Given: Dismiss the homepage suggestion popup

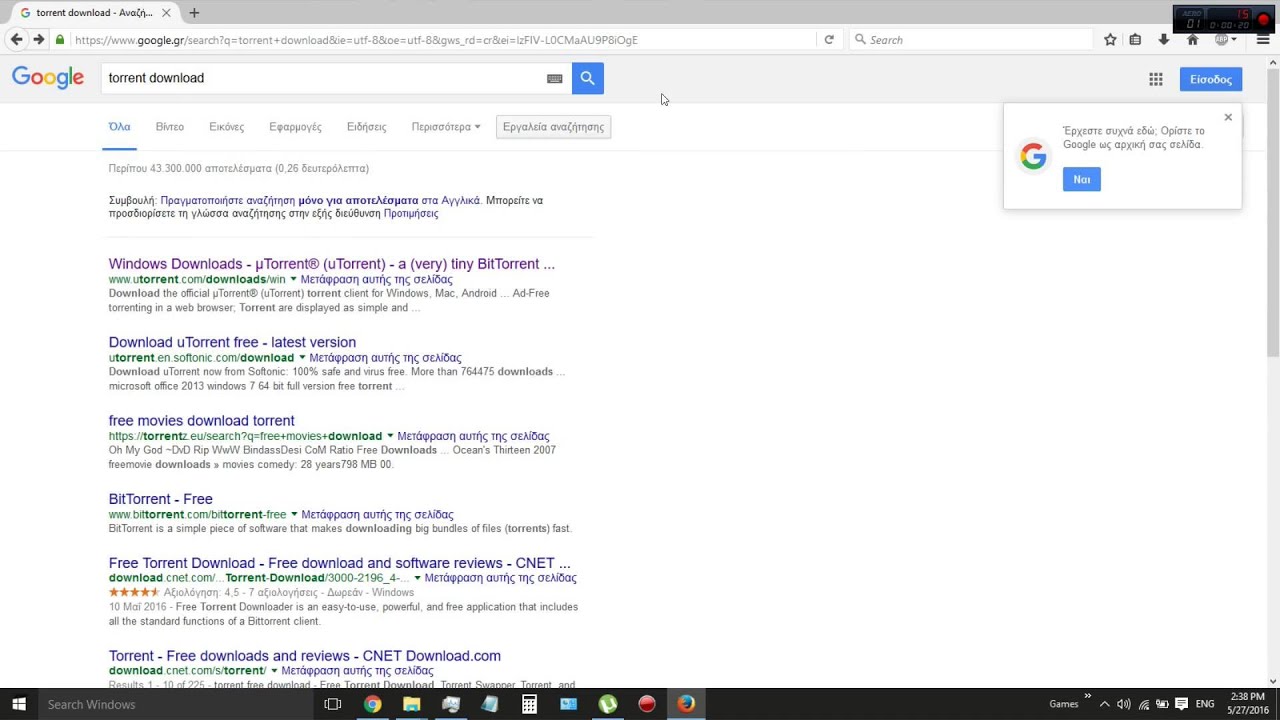Looking at the screenshot, I should coord(1228,117).
